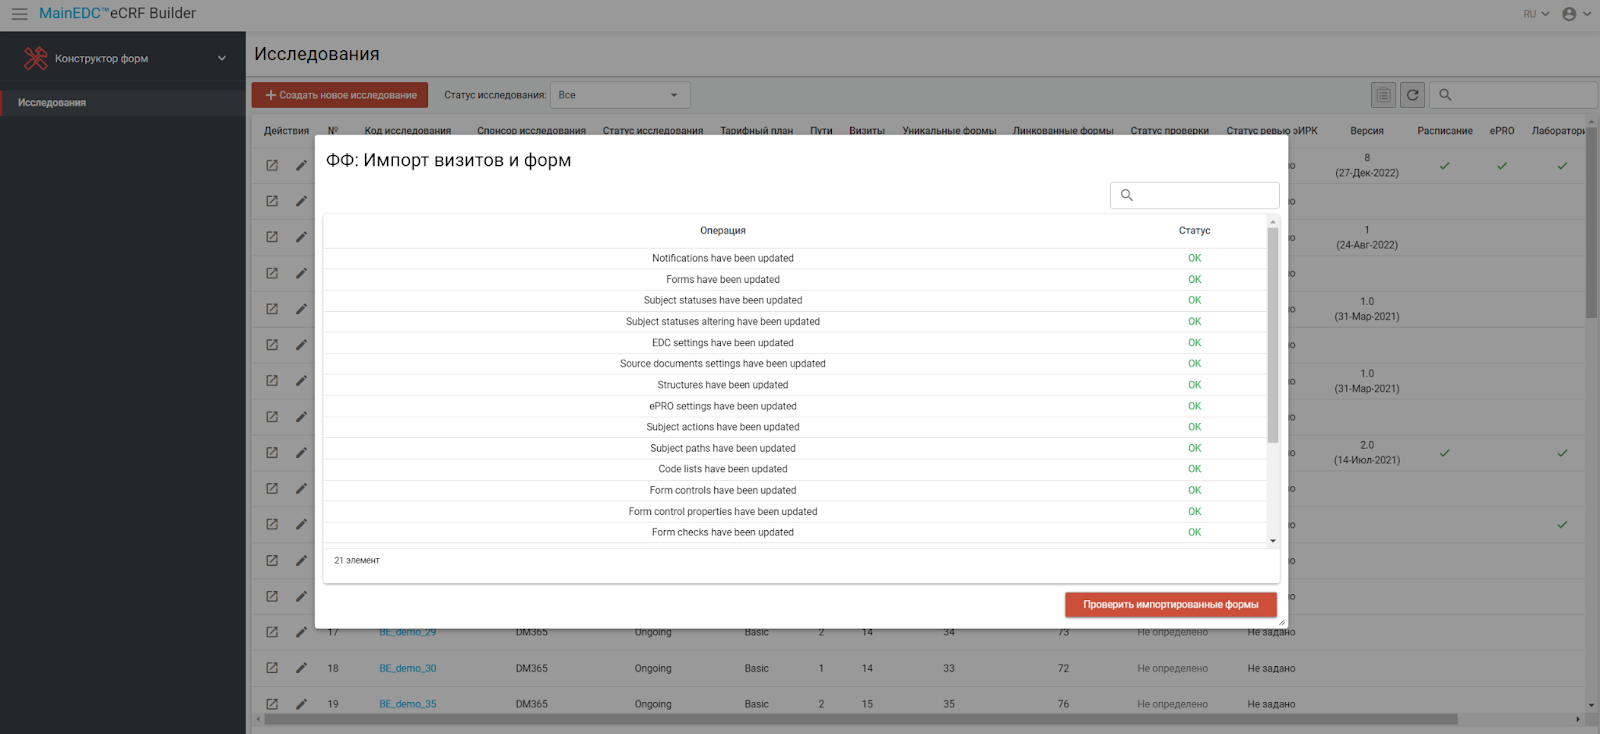Focus the search field in import dialog
The width and height of the screenshot is (1600, 734).
click(x=1195, y=195)
